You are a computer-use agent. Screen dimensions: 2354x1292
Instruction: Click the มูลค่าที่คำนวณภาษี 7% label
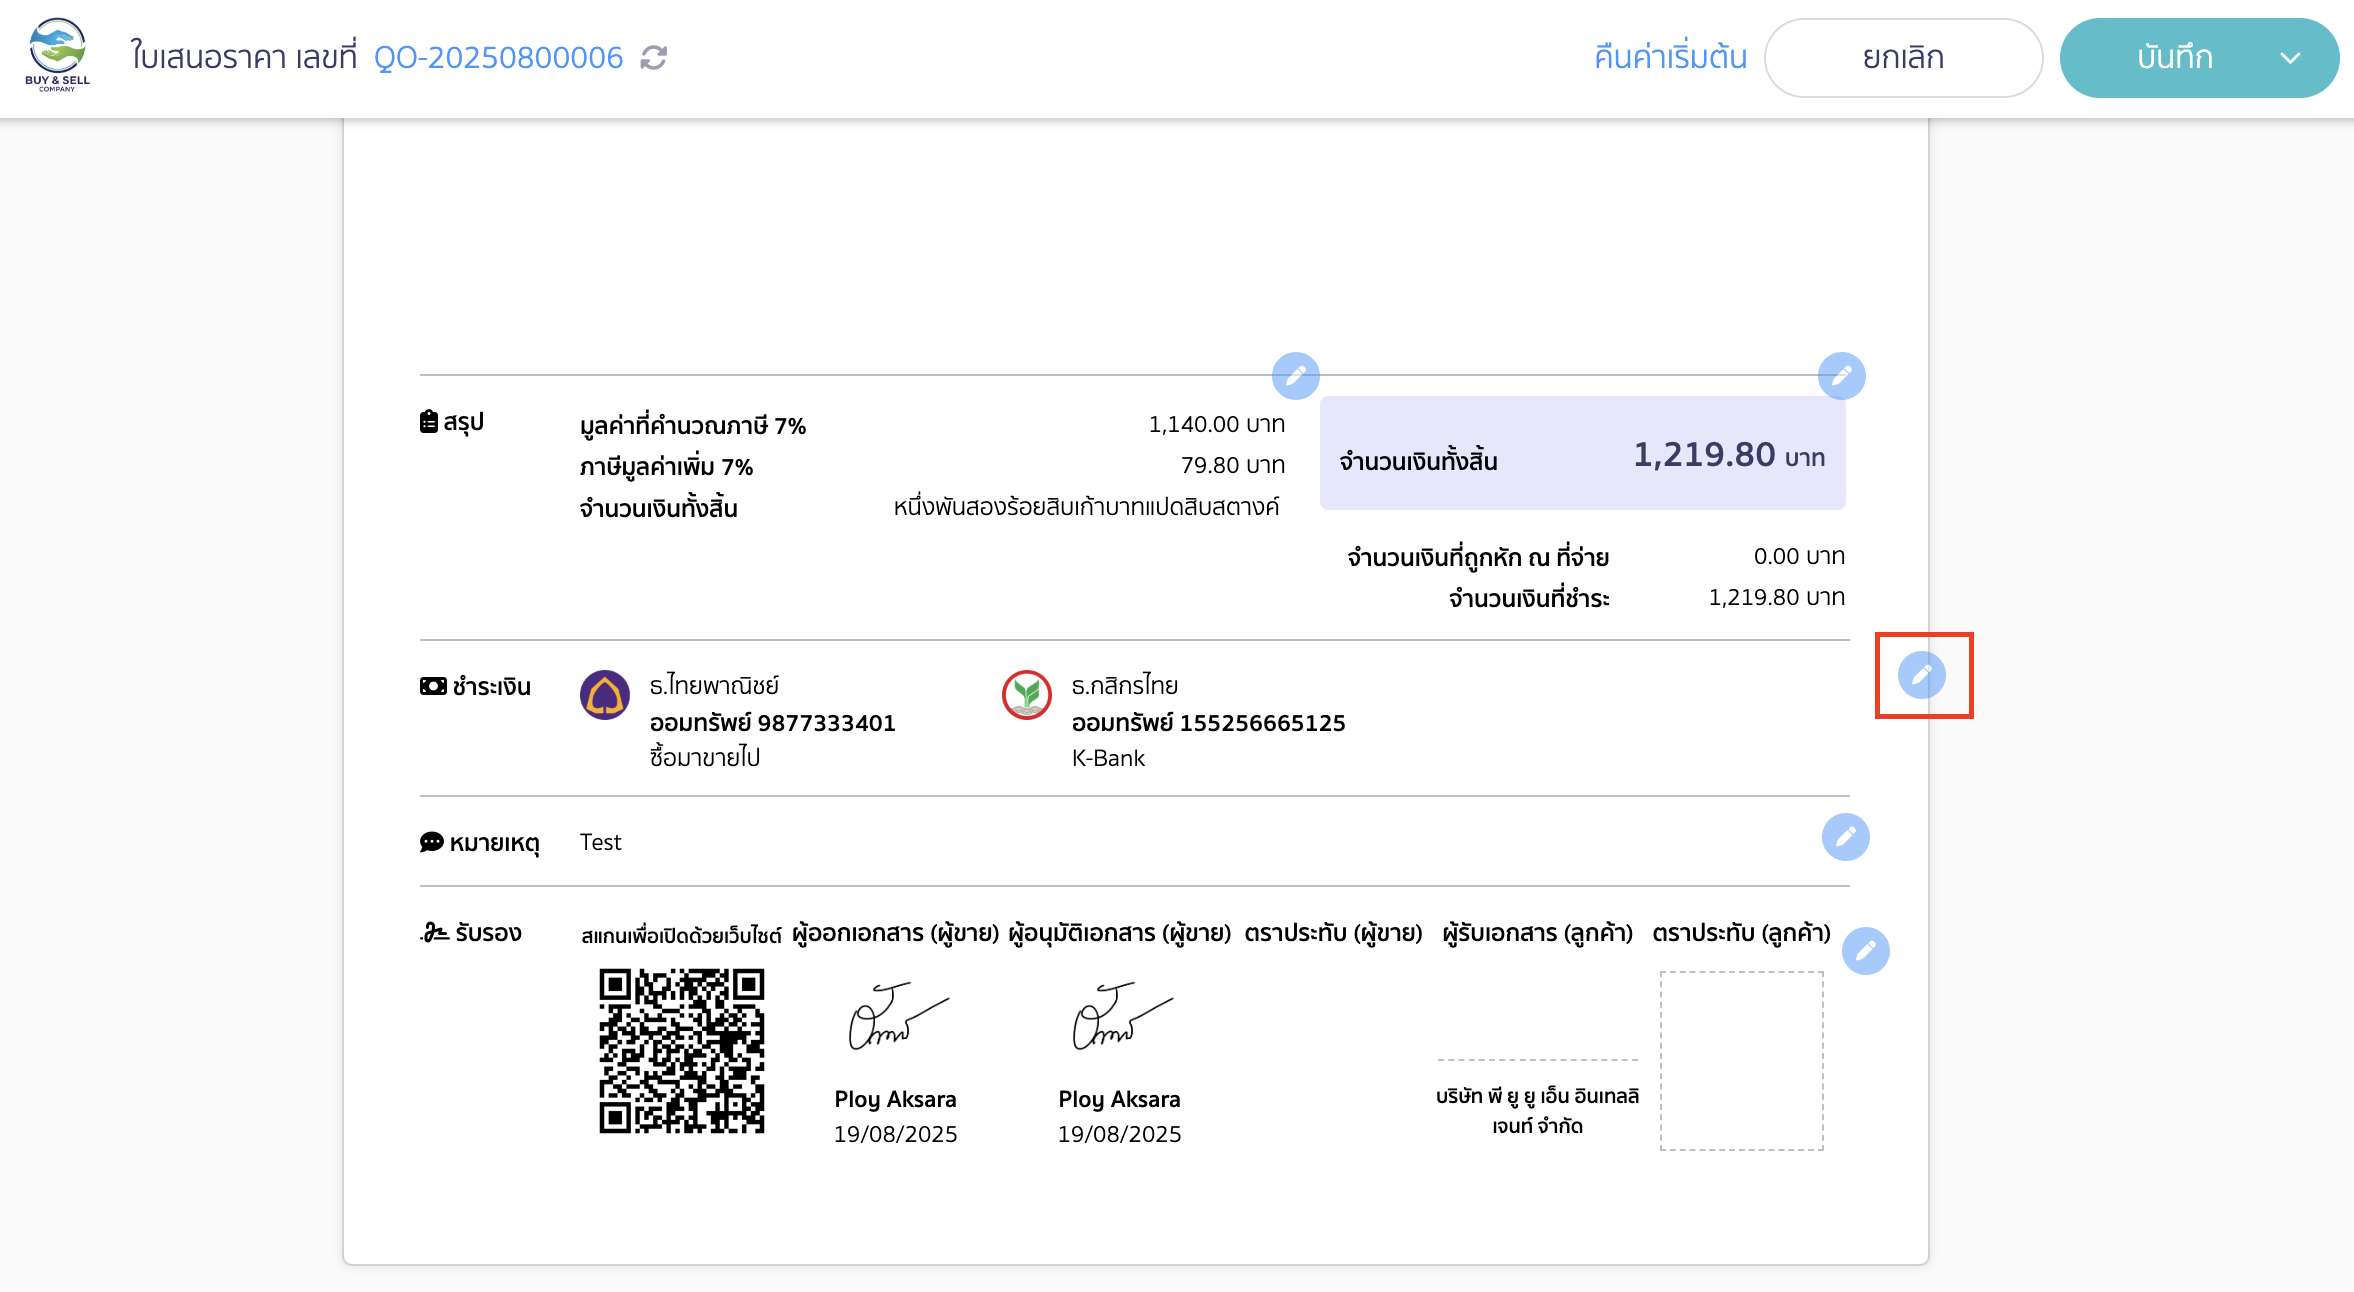[x=693, y=425]
